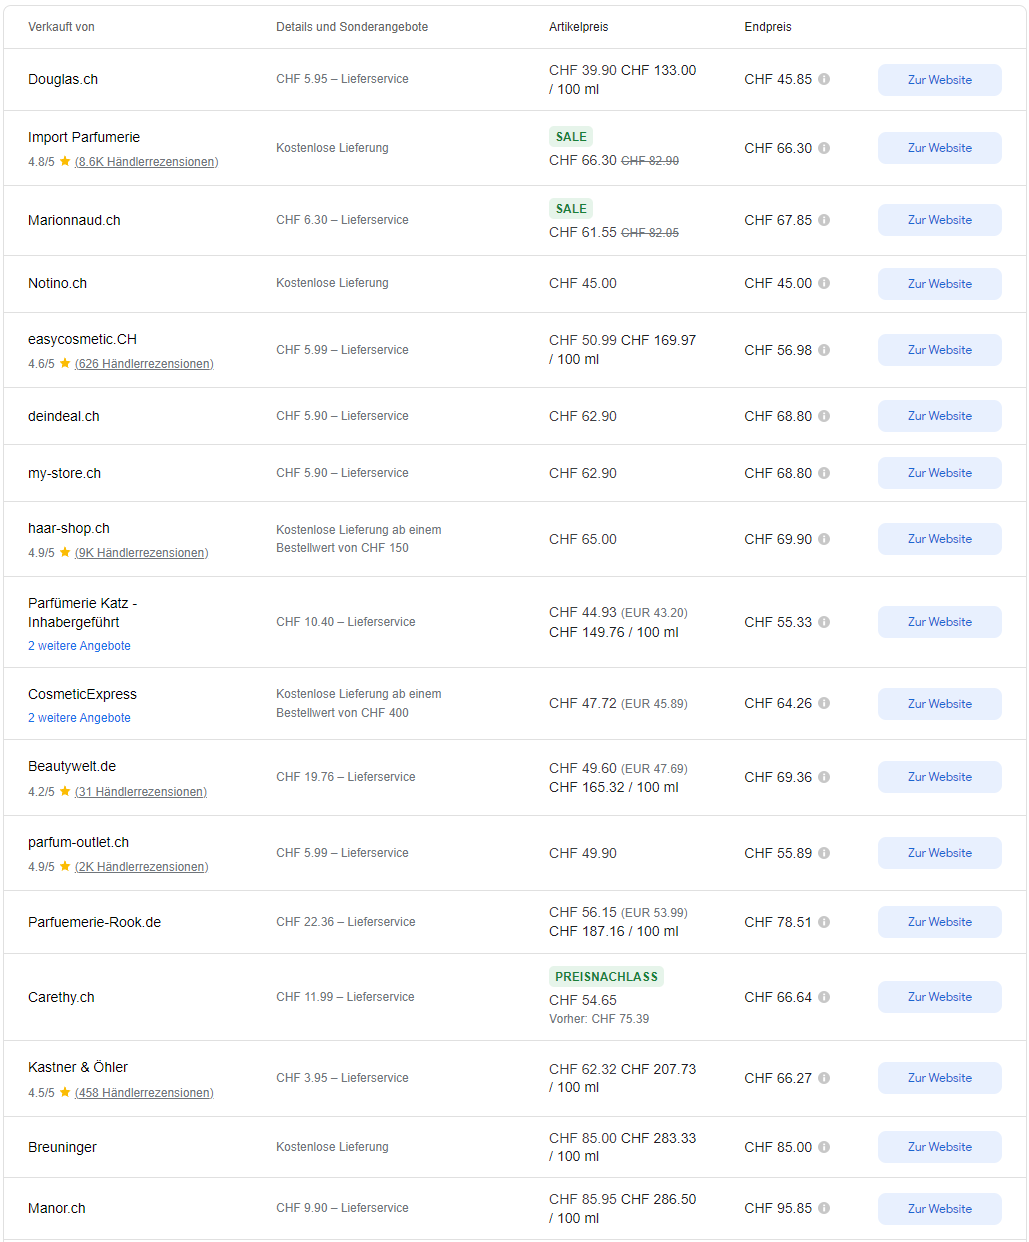Click info icon next to CHF 45.00 Endpreis
Image resolution: width=1029 pixels, height=1242 pixels.
(824, 283)
